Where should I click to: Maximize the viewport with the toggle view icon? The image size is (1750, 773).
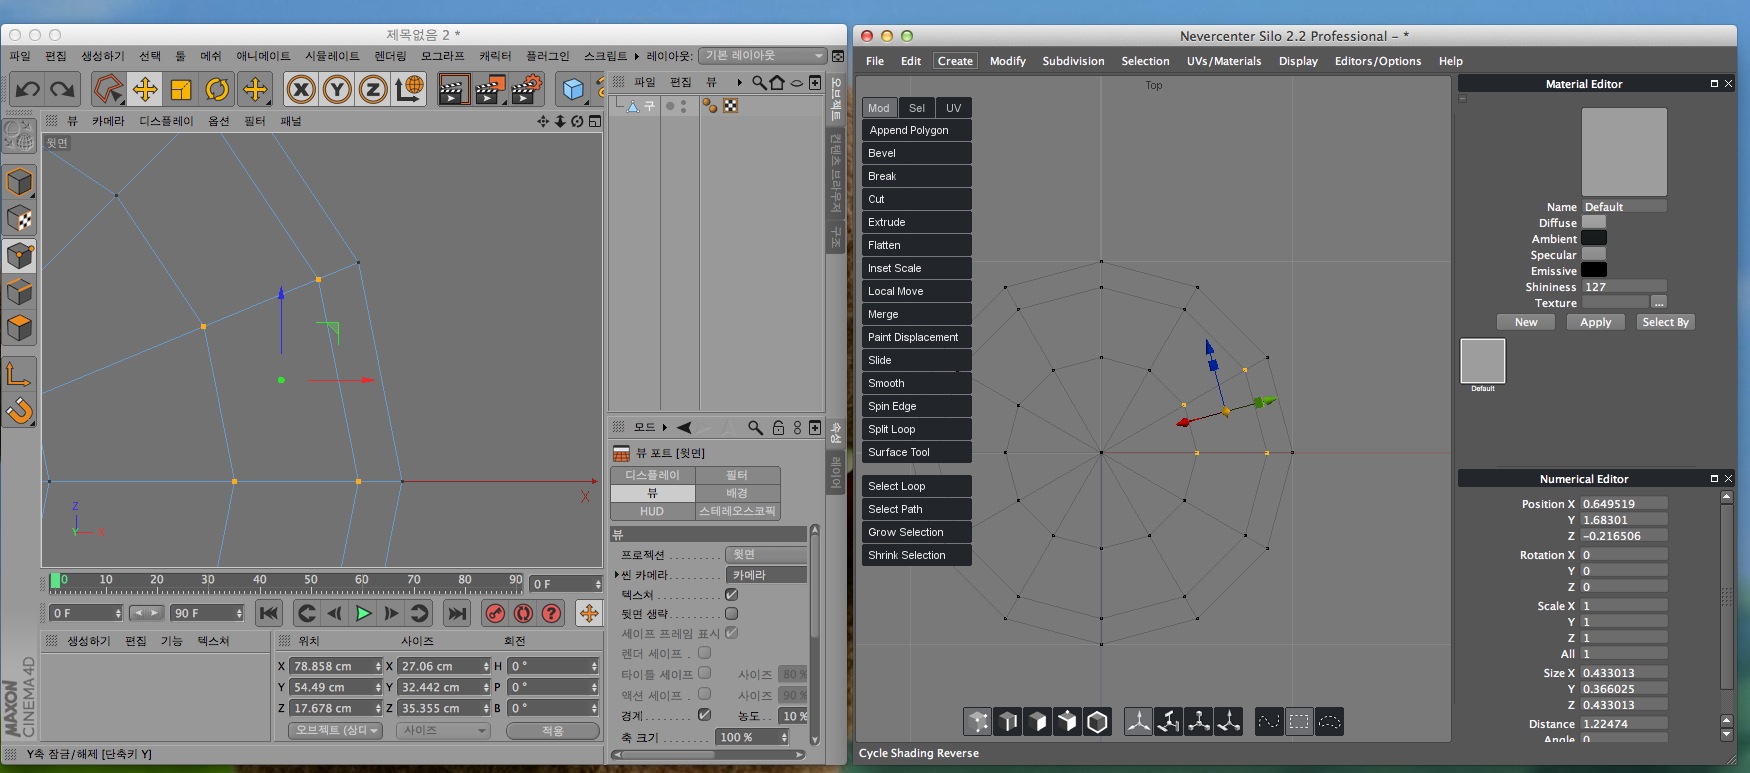[x=595, y=121]
